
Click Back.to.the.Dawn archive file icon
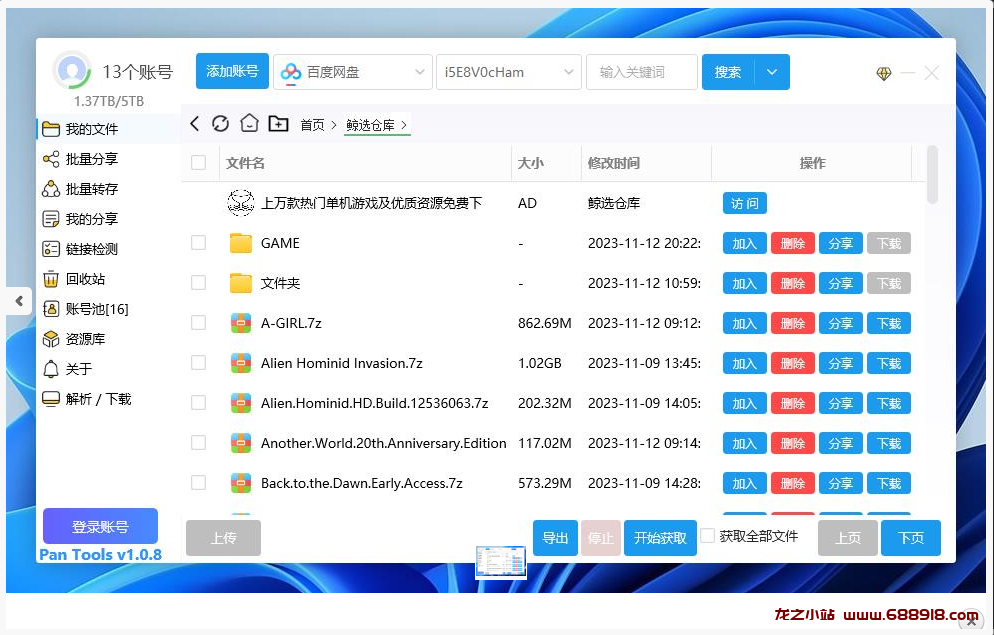241,483
